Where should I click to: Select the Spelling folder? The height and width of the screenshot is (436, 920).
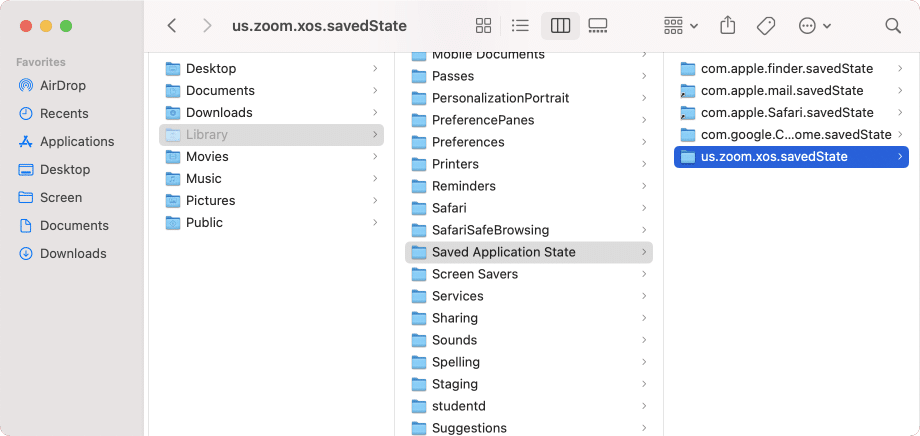(529, 362)
